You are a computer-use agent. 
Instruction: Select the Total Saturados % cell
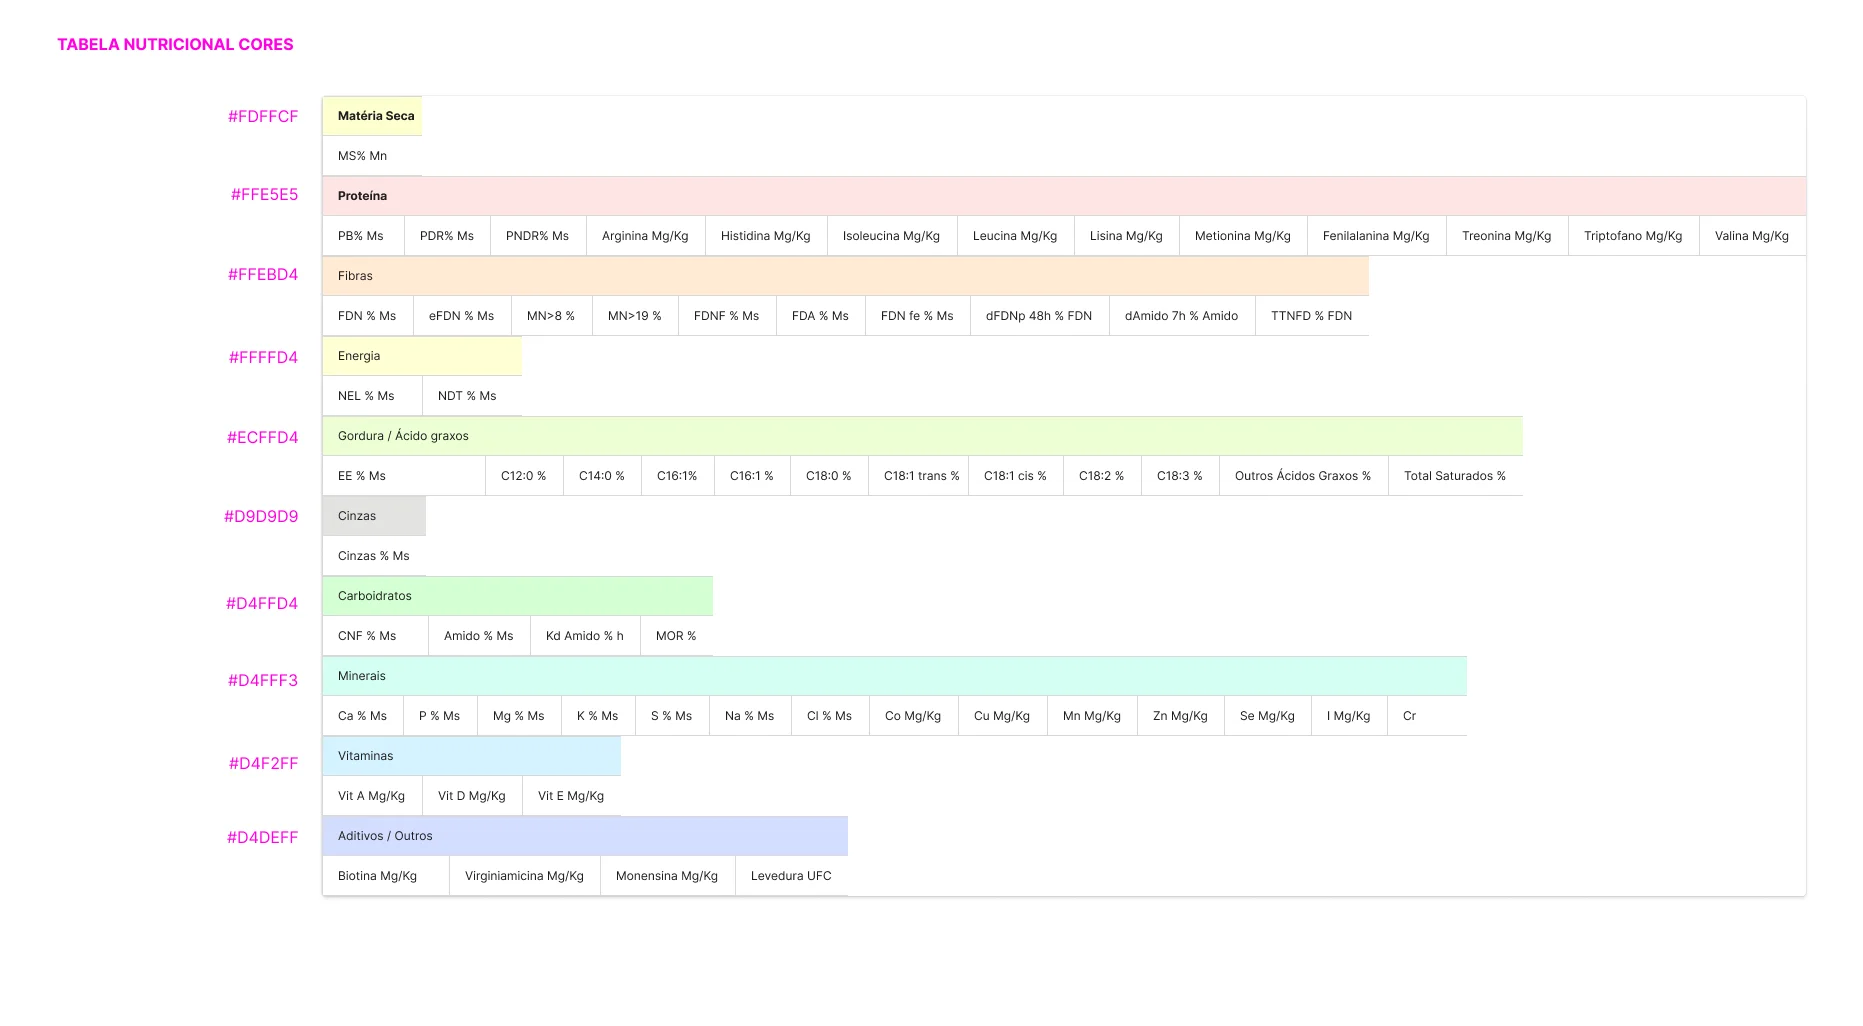click(x=1455, y=476)
